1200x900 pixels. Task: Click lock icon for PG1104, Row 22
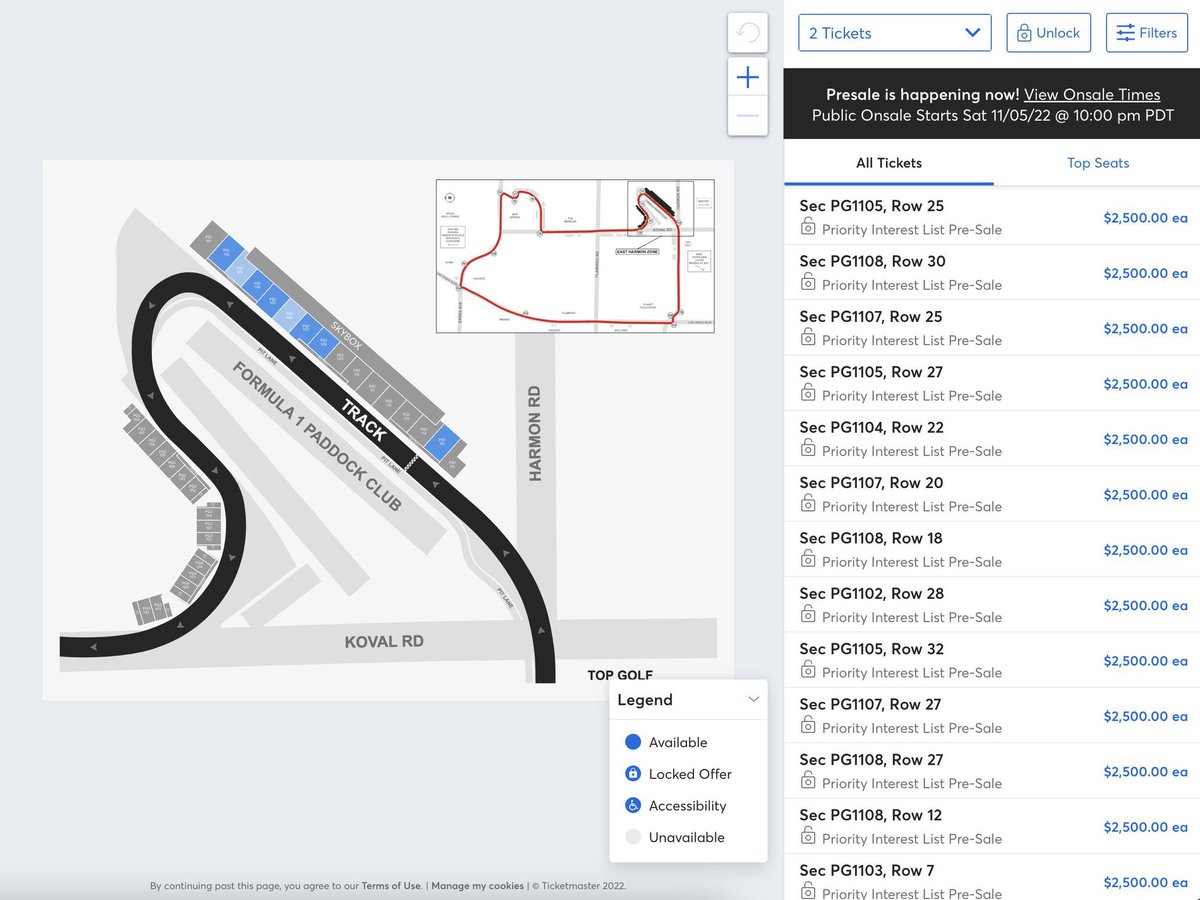click(x=808, y=450)
